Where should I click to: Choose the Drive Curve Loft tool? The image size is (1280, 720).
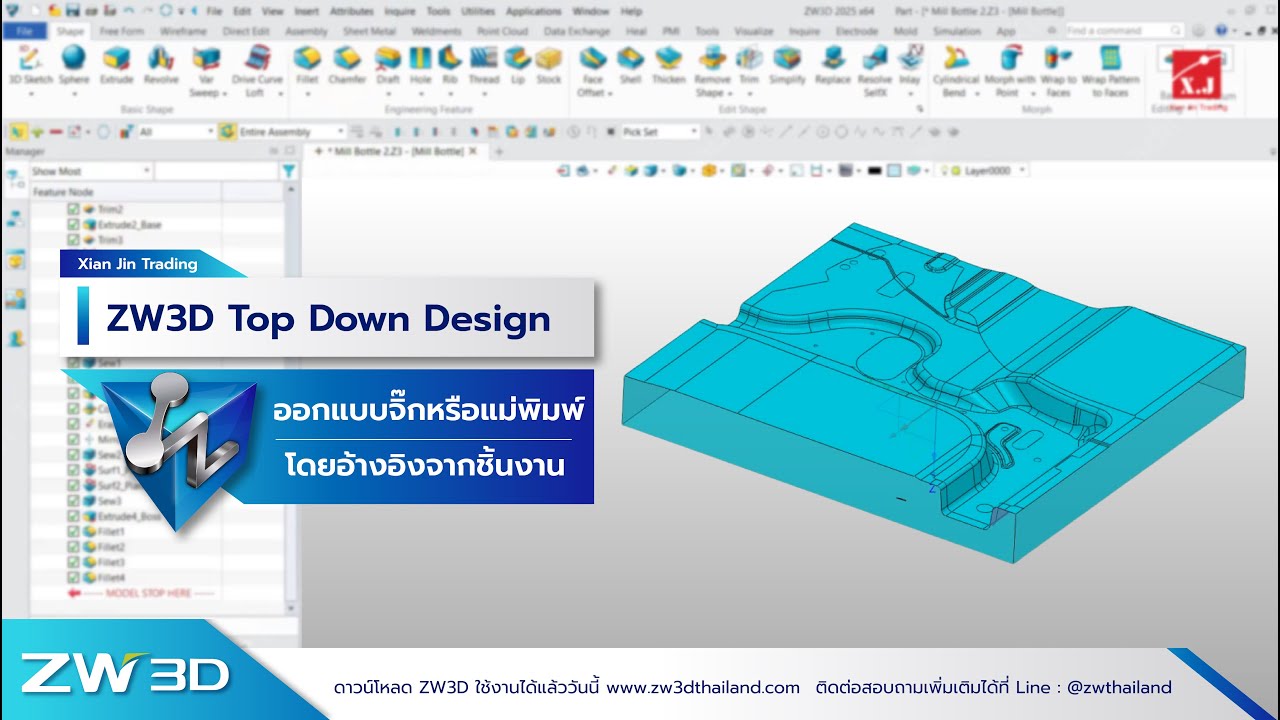click(257, 70)
